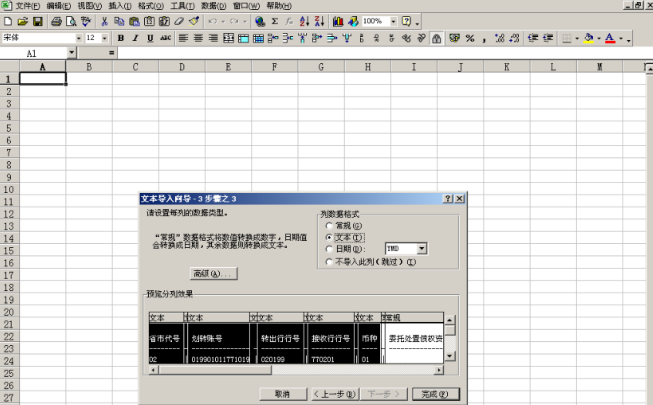Select row header 5 in spreadsheet
This screenshot has height=405, width=653.
point(9,128)
